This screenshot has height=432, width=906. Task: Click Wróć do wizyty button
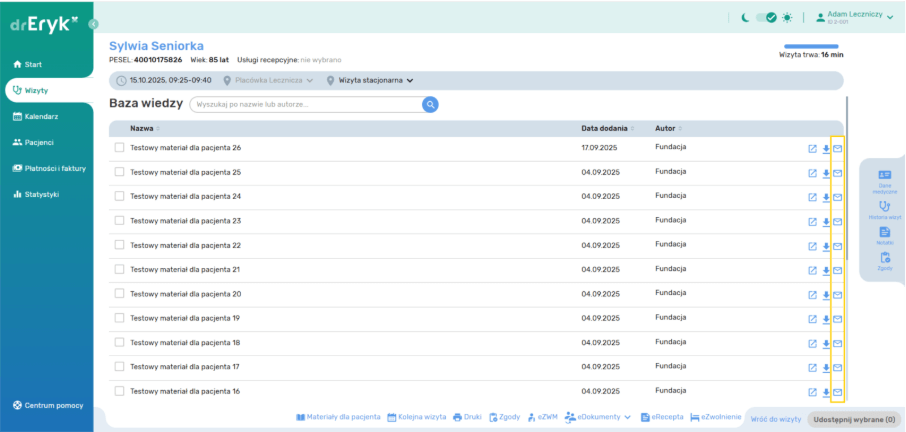point(775,419)
